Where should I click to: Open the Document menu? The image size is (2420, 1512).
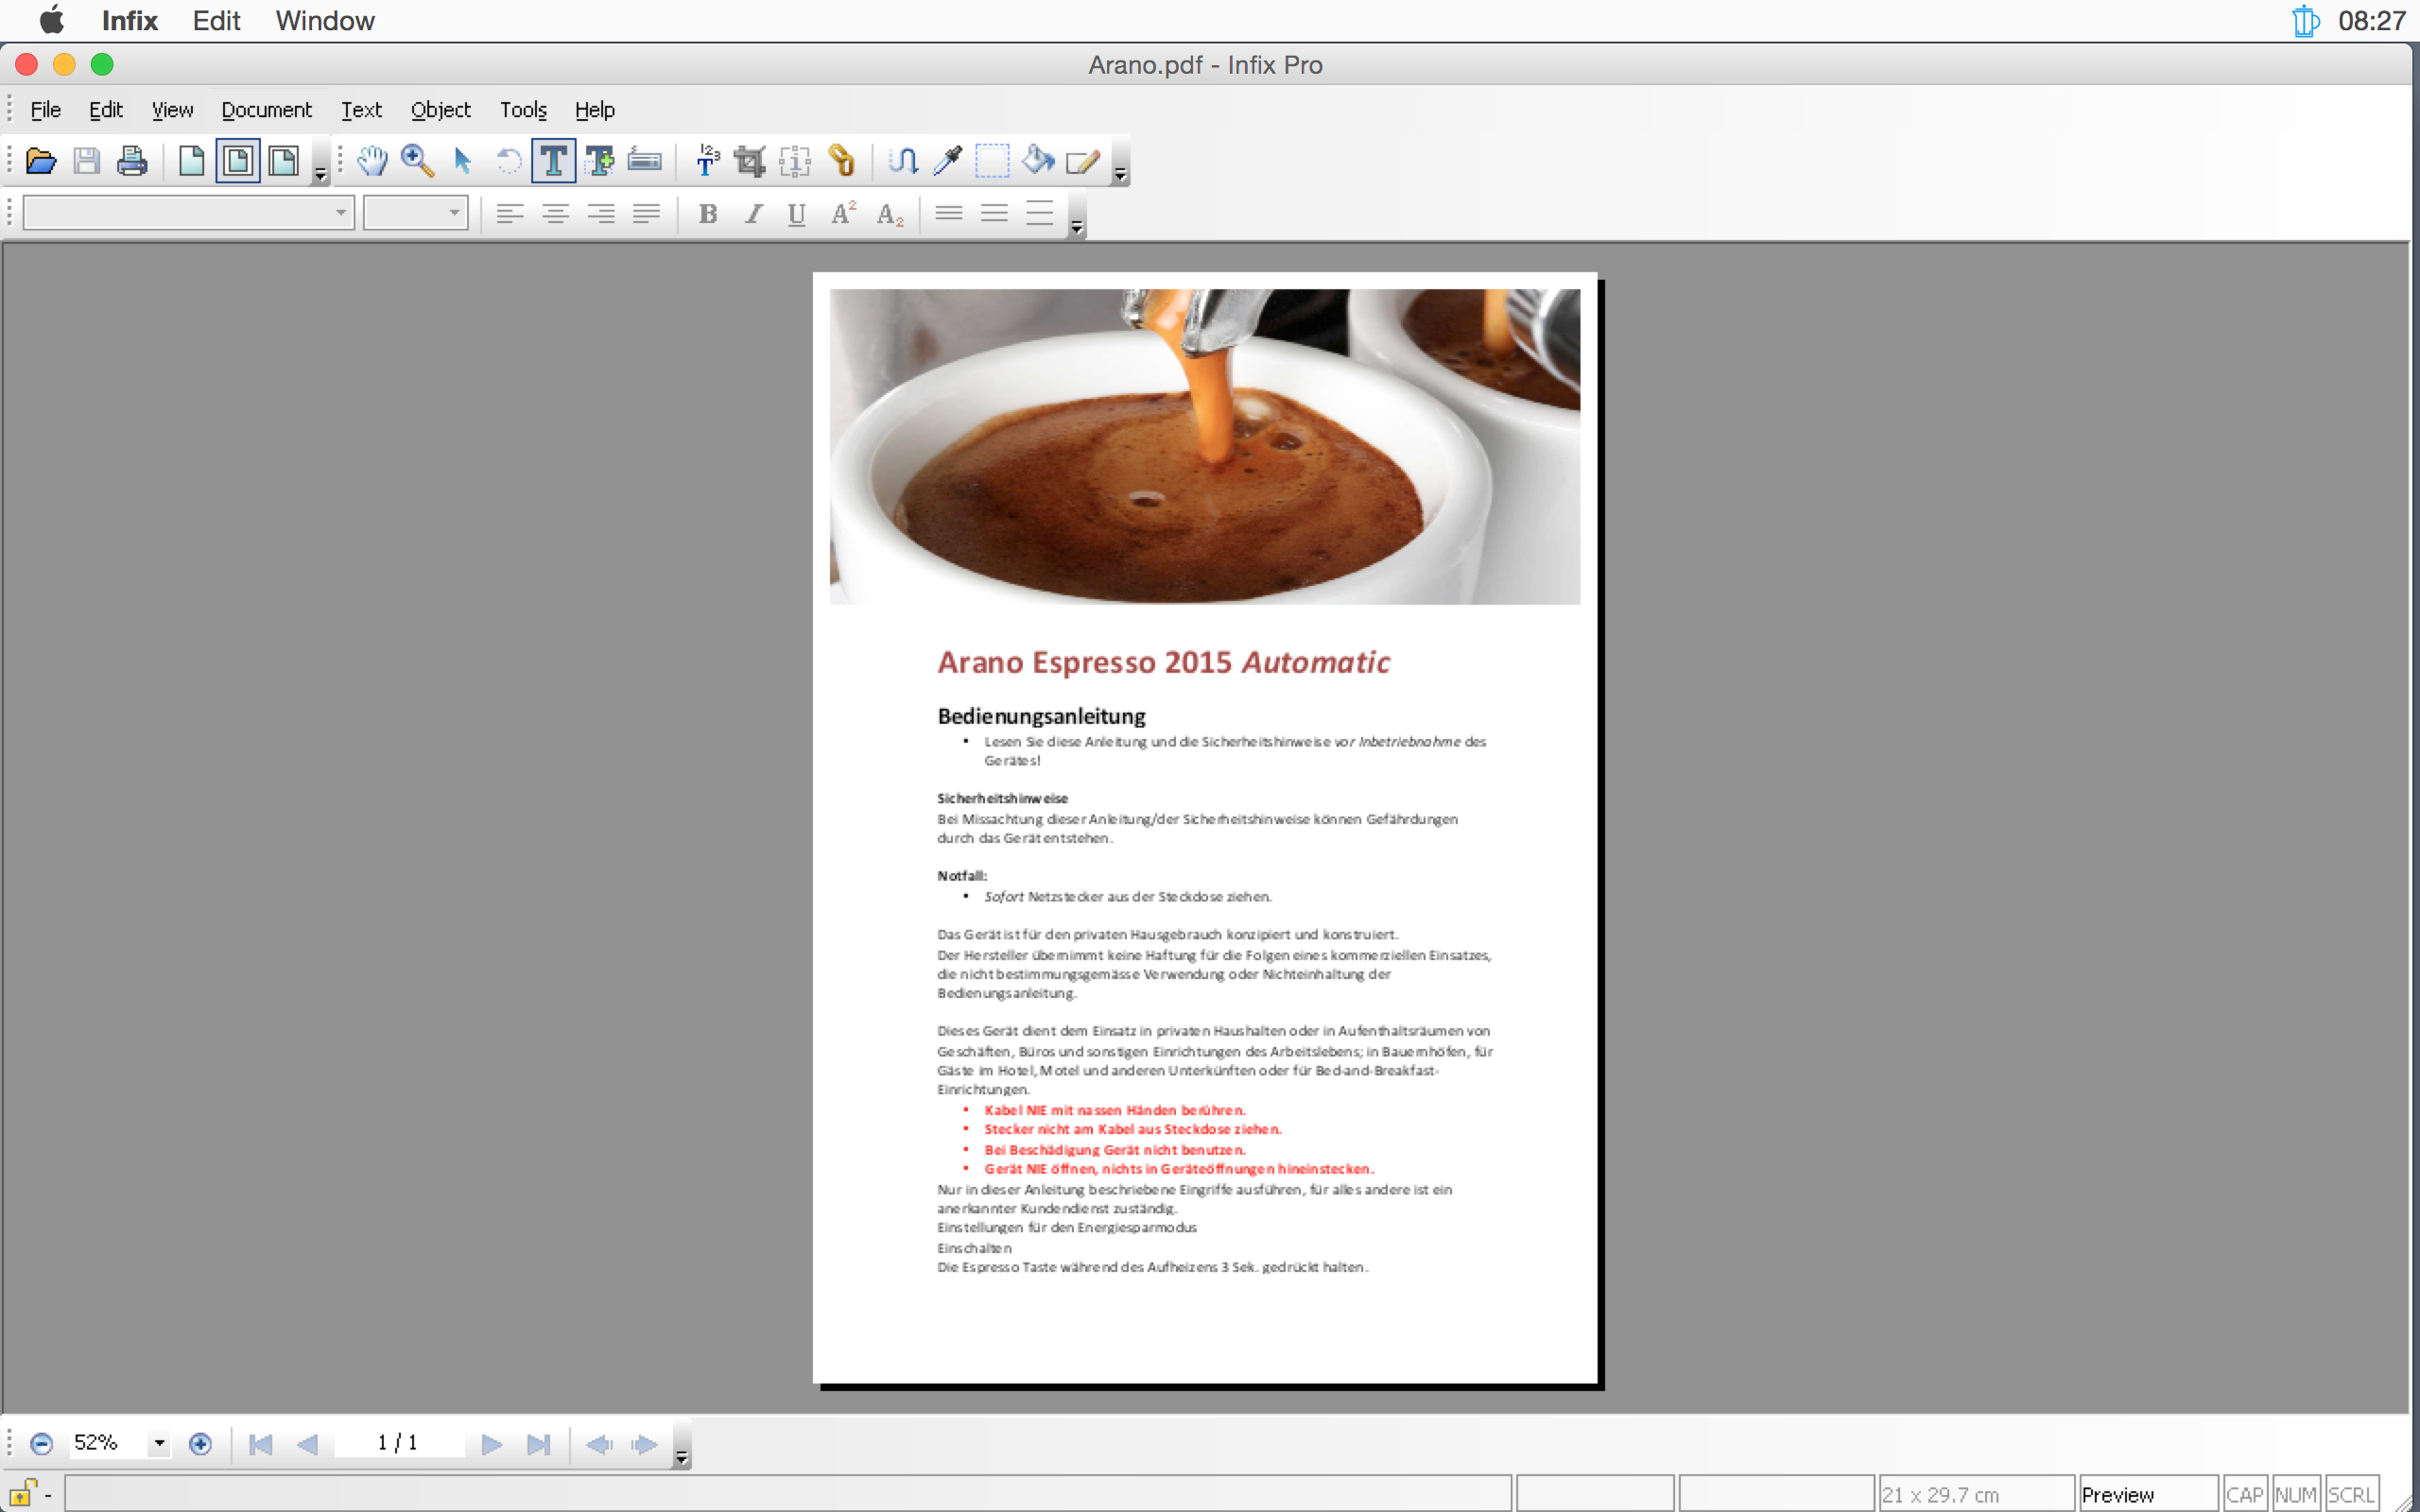(x=266, y=110)
